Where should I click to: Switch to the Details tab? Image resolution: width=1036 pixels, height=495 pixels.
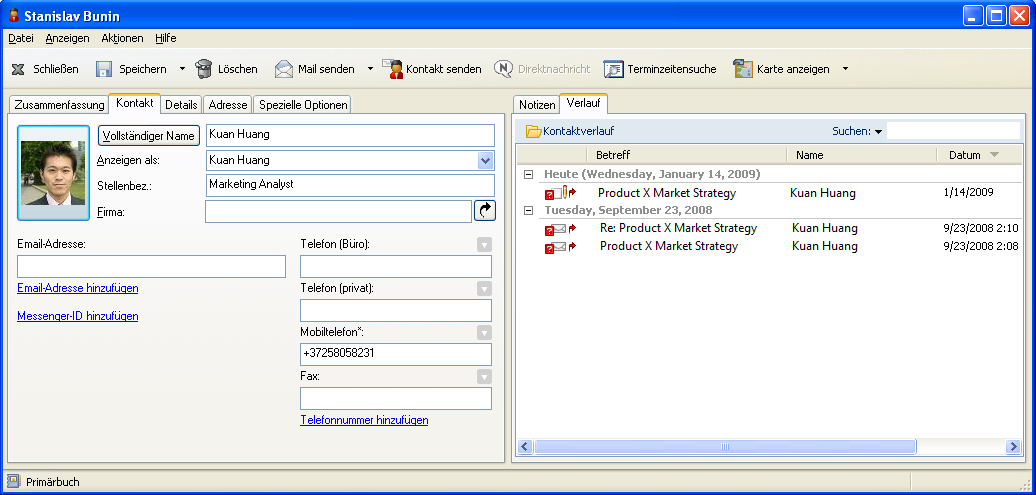tap(181, 104)
